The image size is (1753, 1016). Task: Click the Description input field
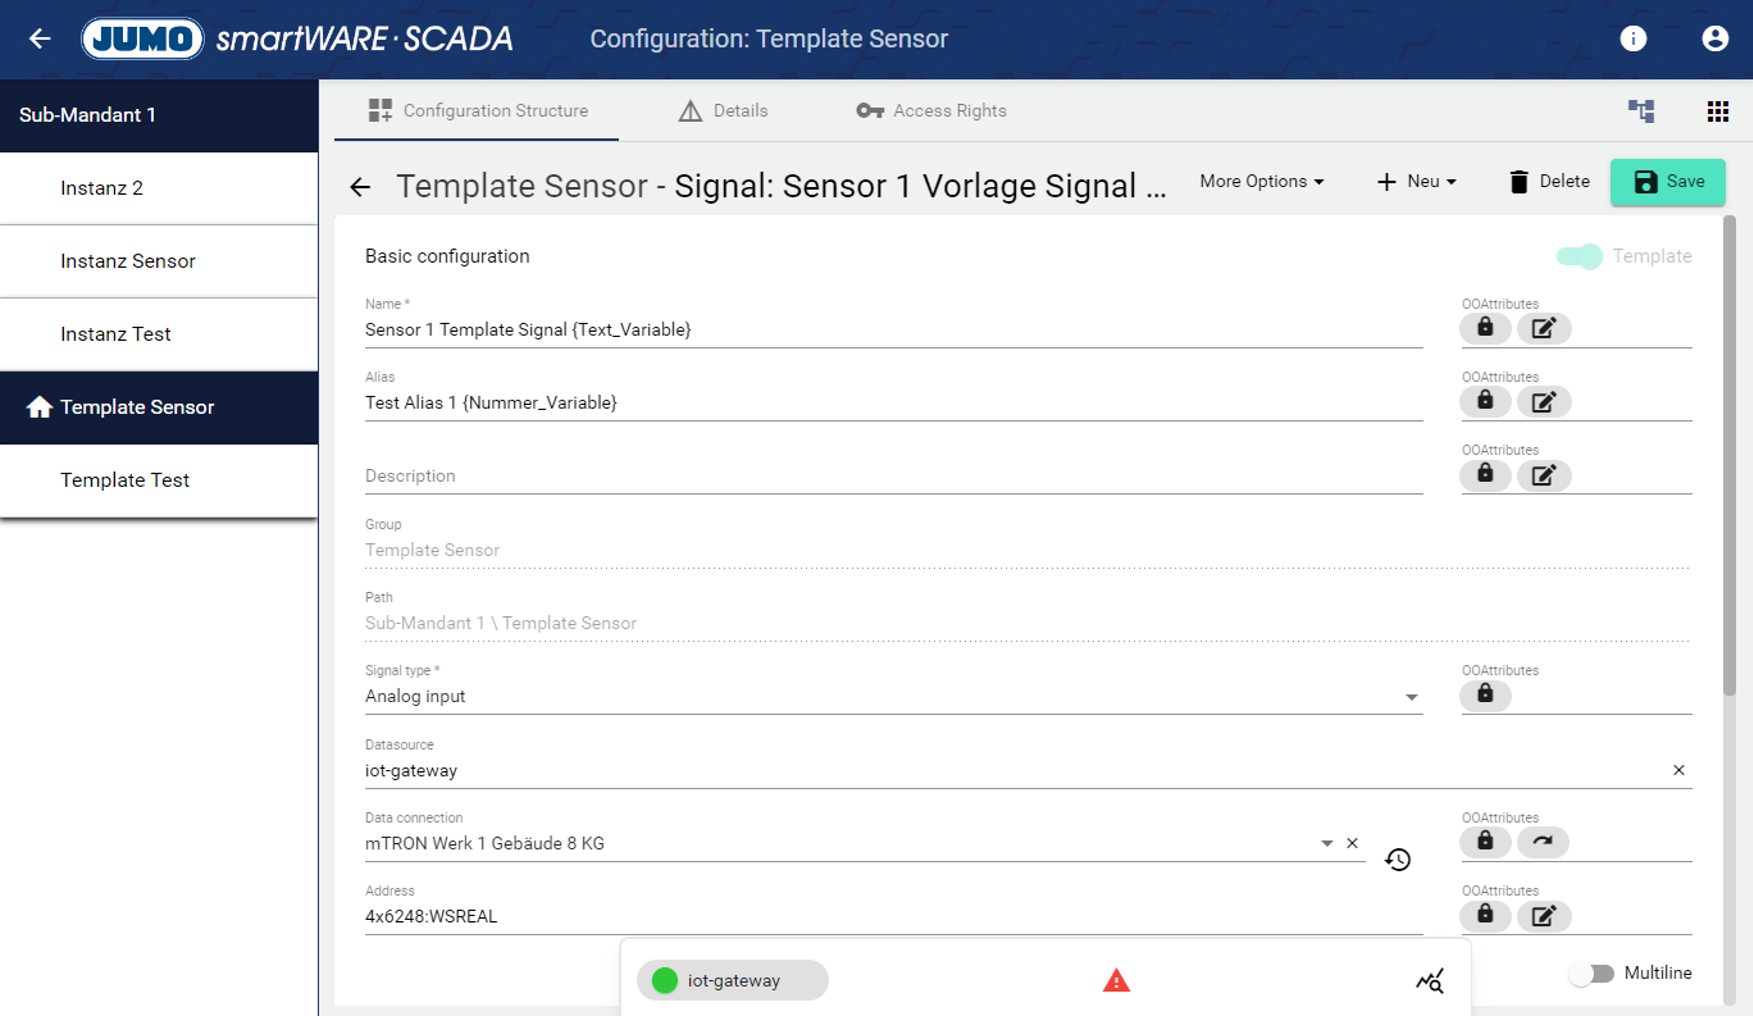click(x=892, y=476)
